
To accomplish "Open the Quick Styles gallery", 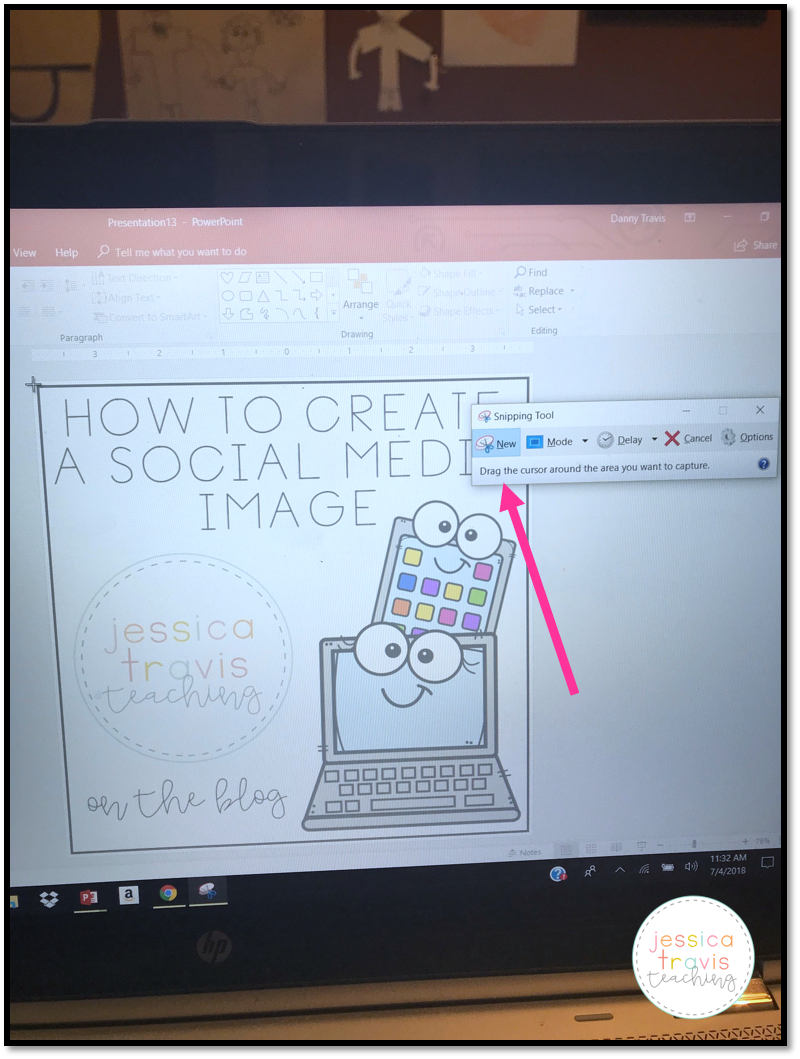I will pos(398,296).
